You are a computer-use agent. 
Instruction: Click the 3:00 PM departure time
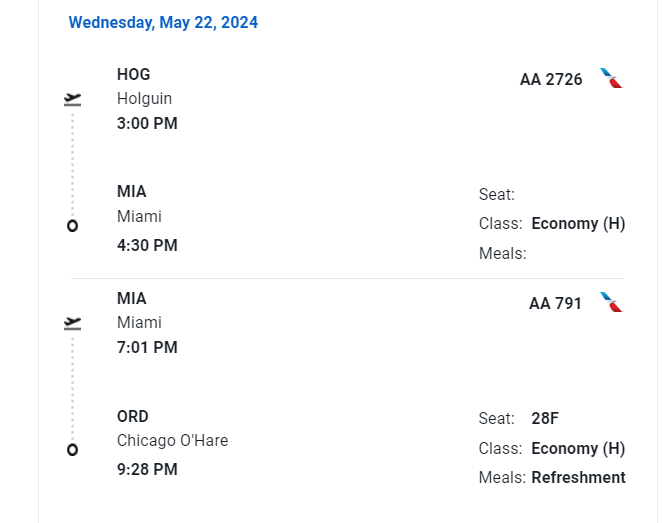point(147,123)
